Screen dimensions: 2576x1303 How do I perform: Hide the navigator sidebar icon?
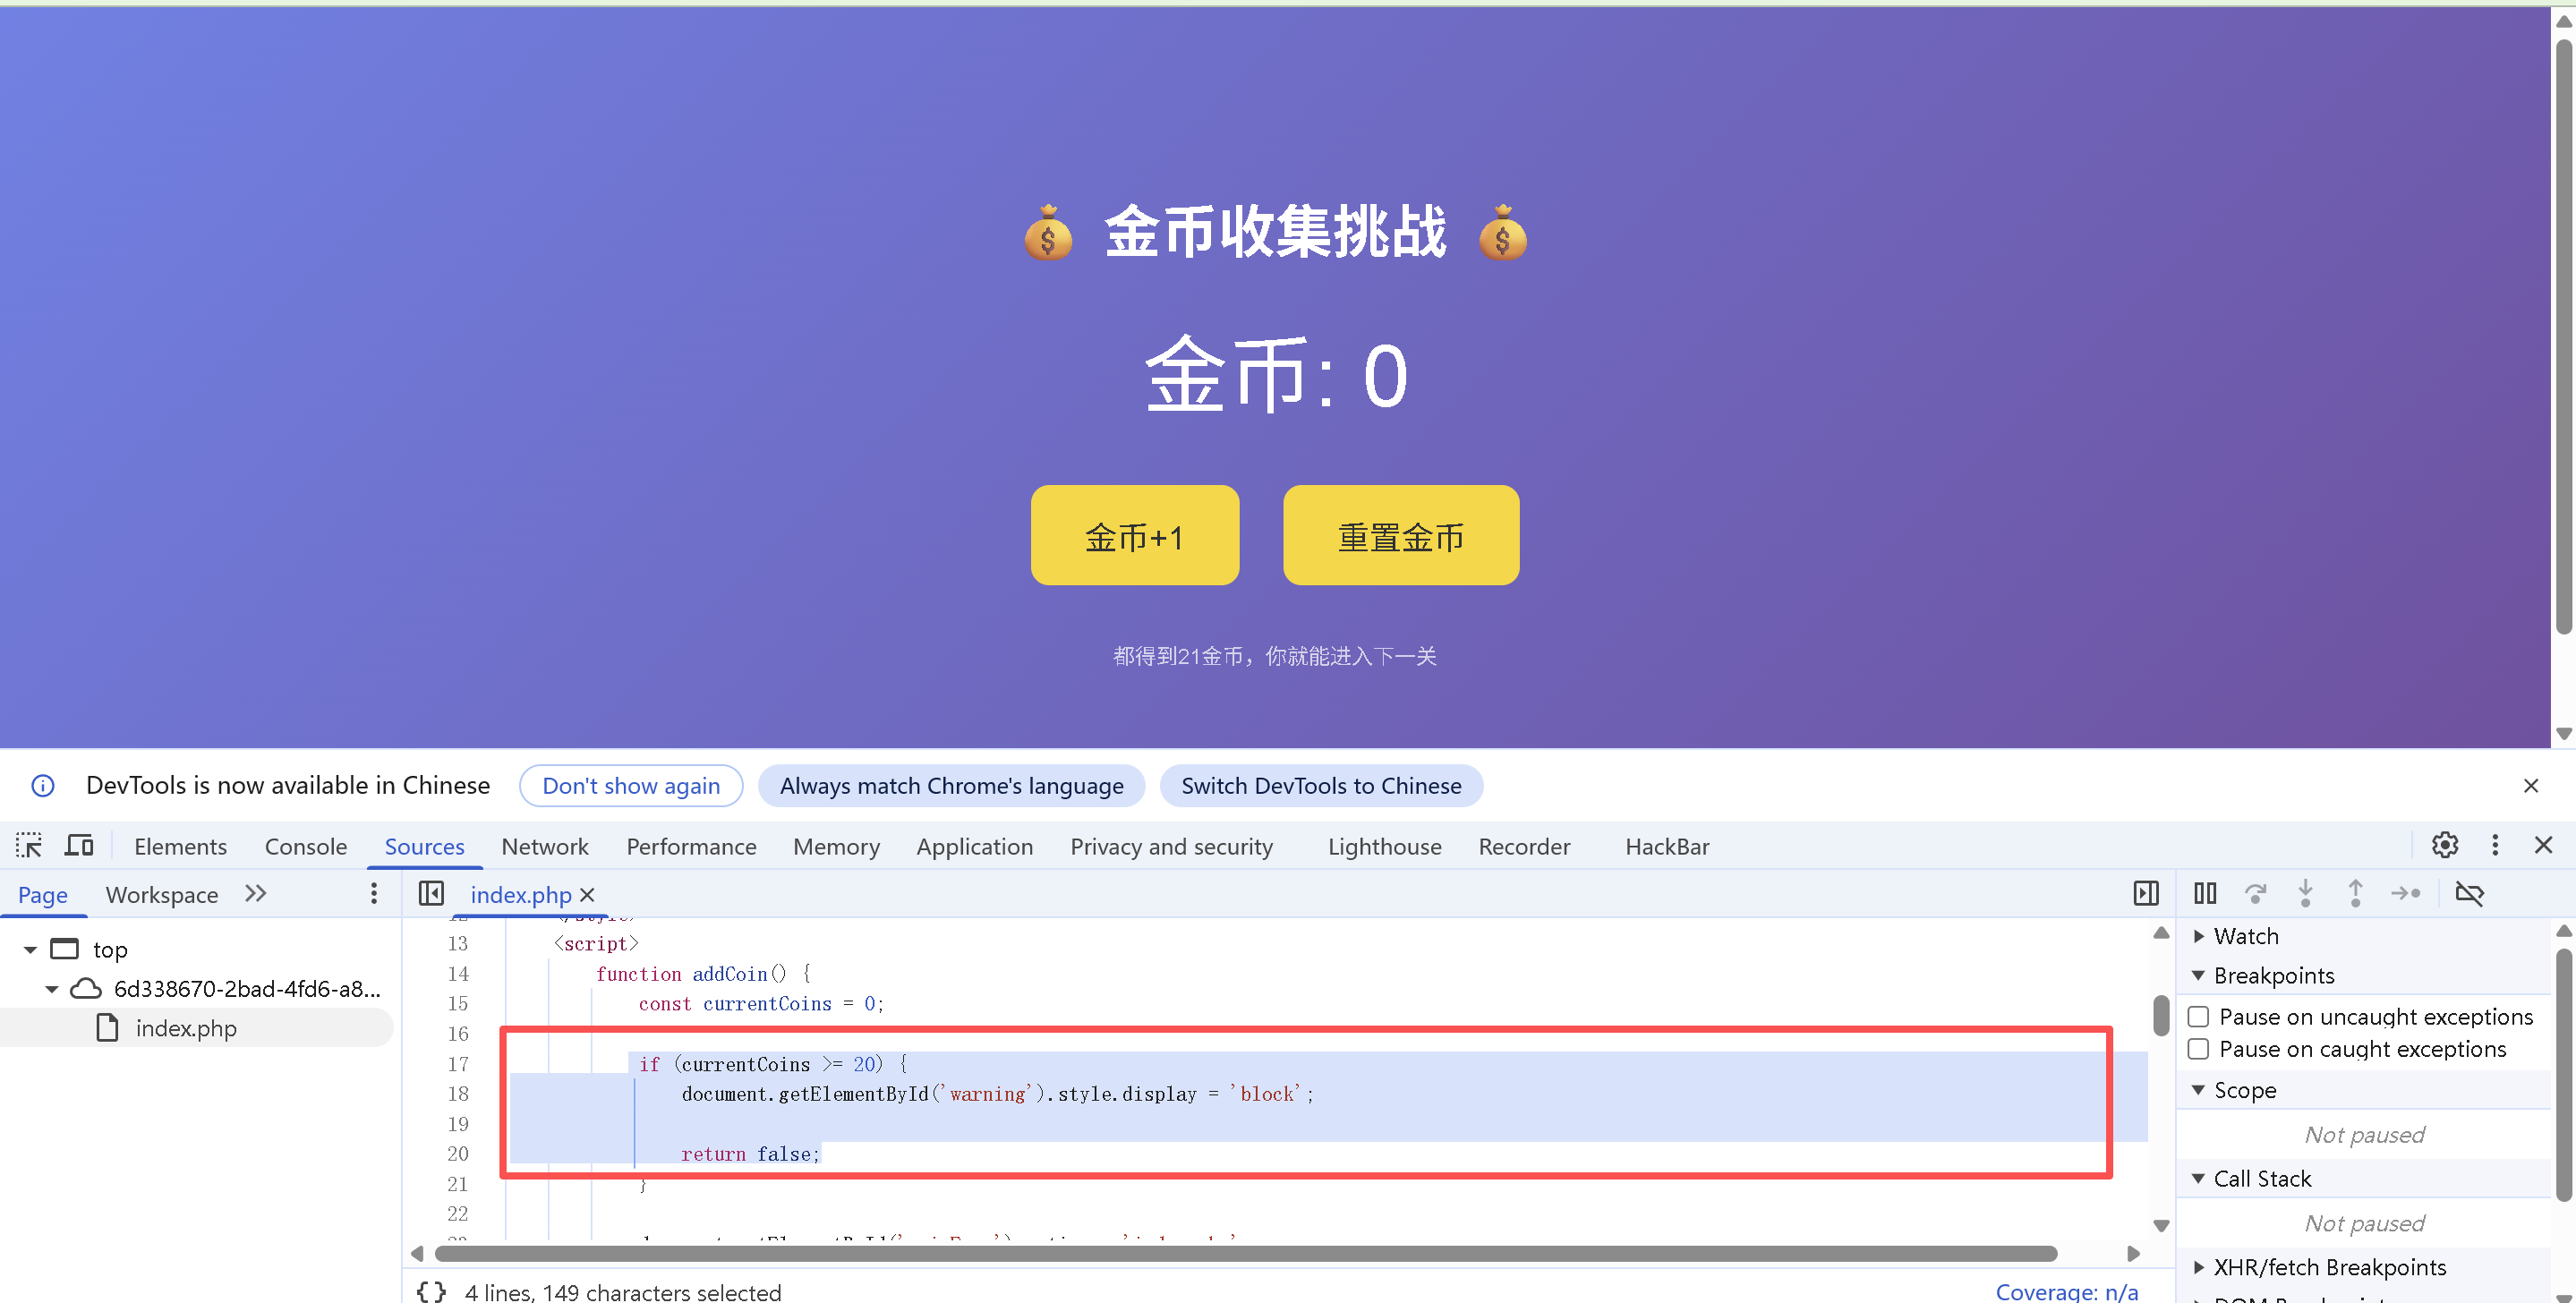(x=431, y=893)
